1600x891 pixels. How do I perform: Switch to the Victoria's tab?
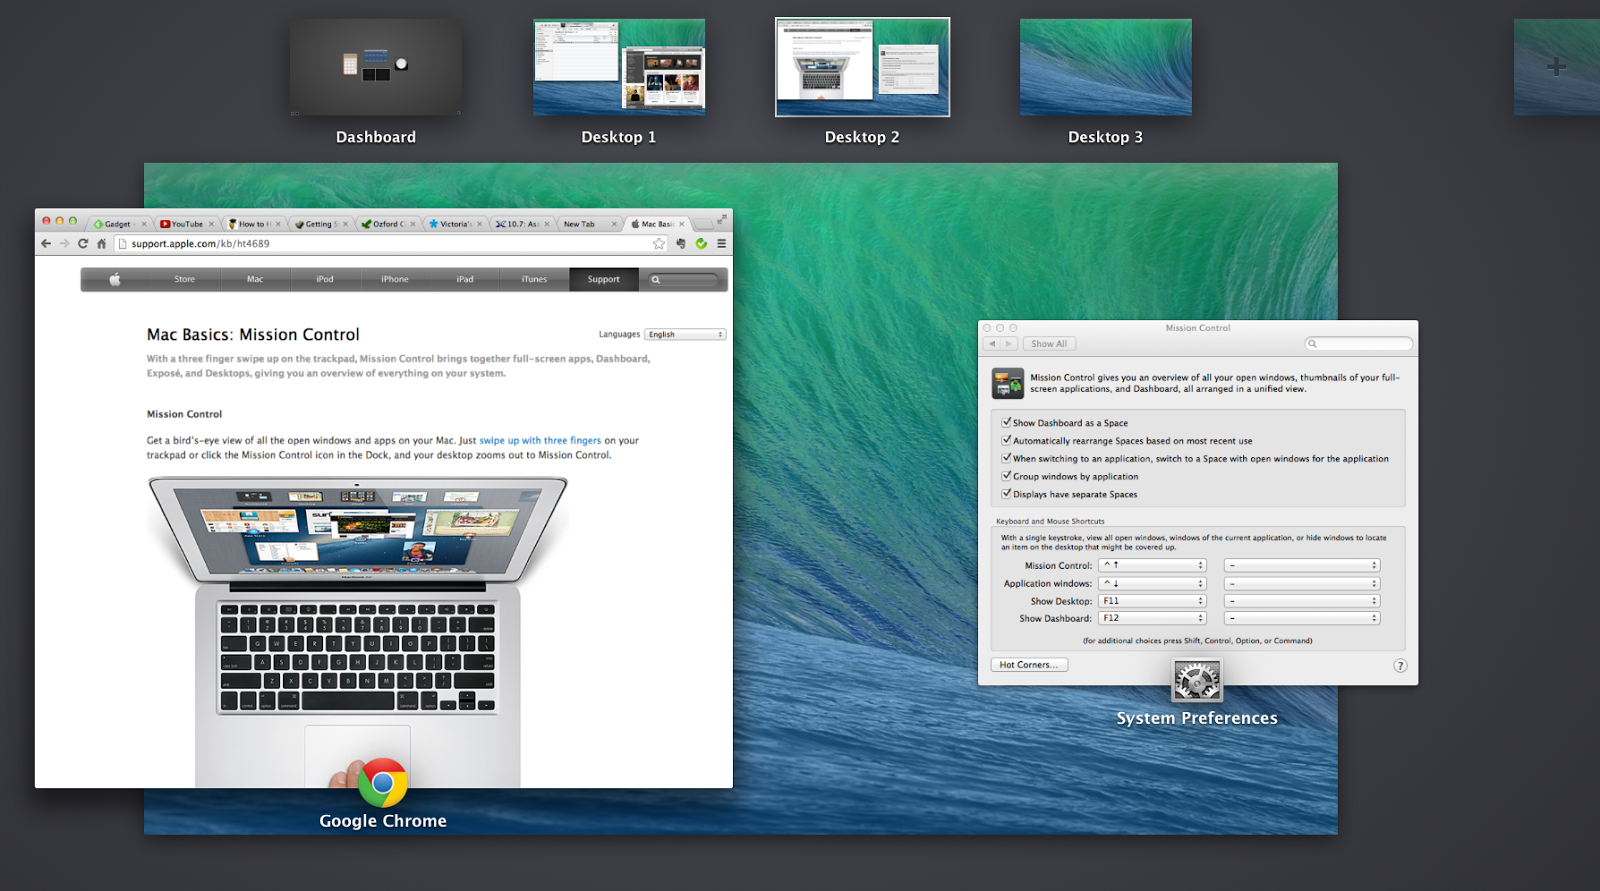[x=455, y=224]
